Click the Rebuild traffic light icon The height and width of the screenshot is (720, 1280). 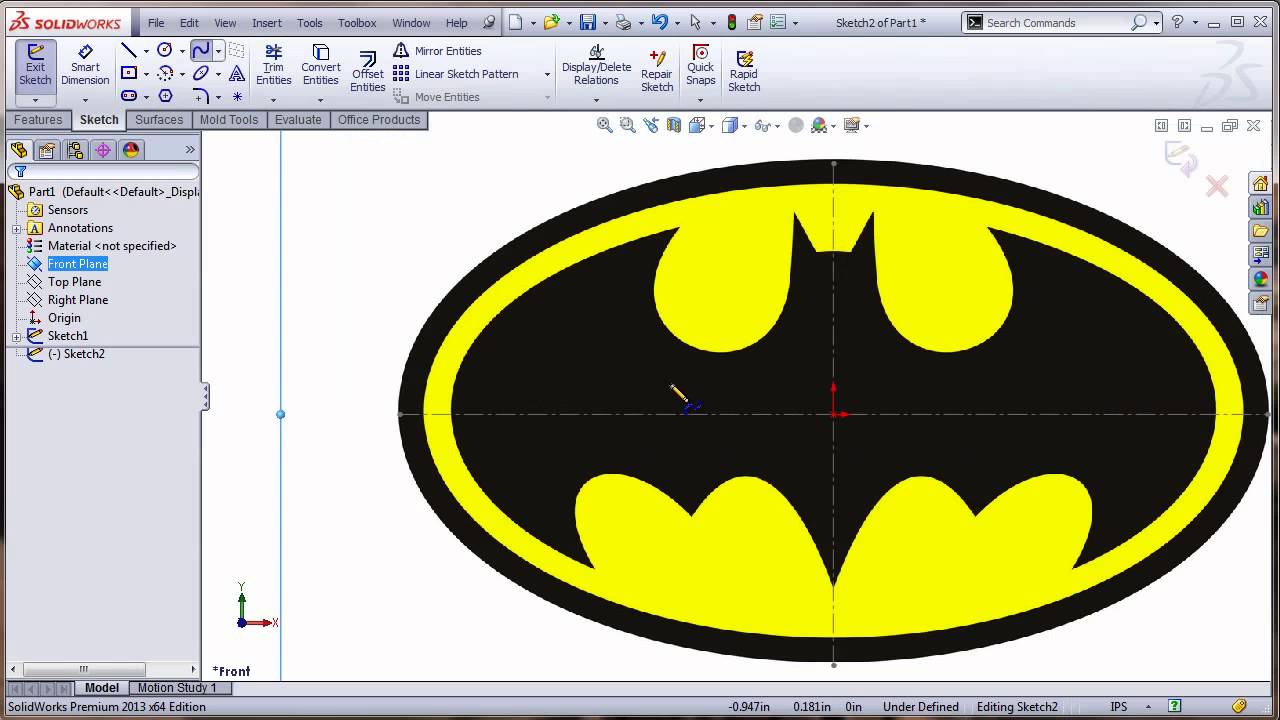pos(732,22)
